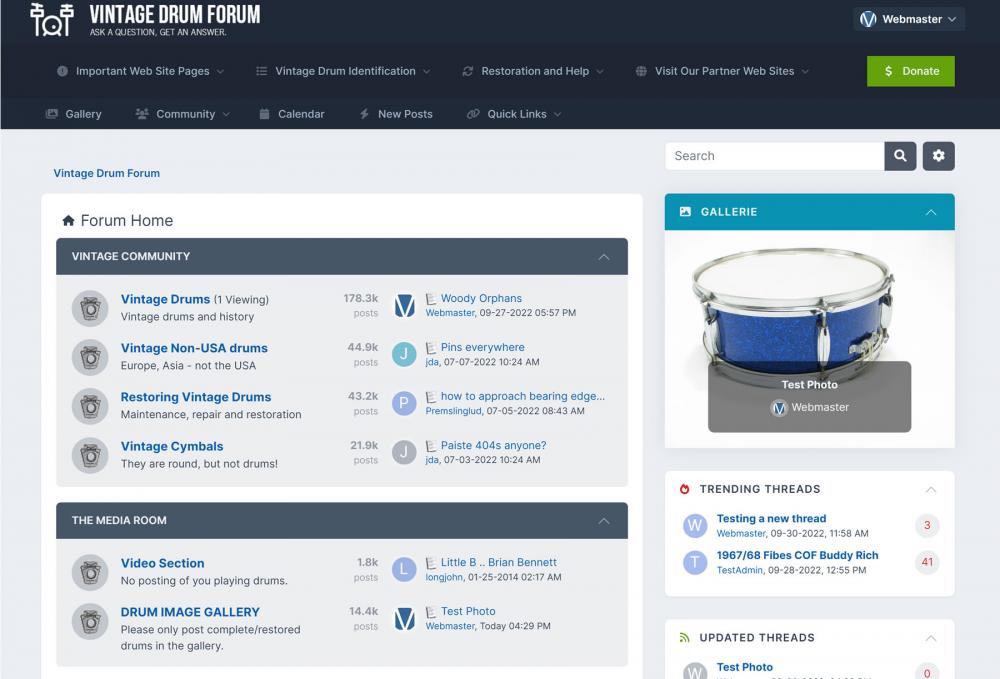Screen dimensions: 1000x679
Task: Expand Vintage Drum Identification menu
Action: 344,71
